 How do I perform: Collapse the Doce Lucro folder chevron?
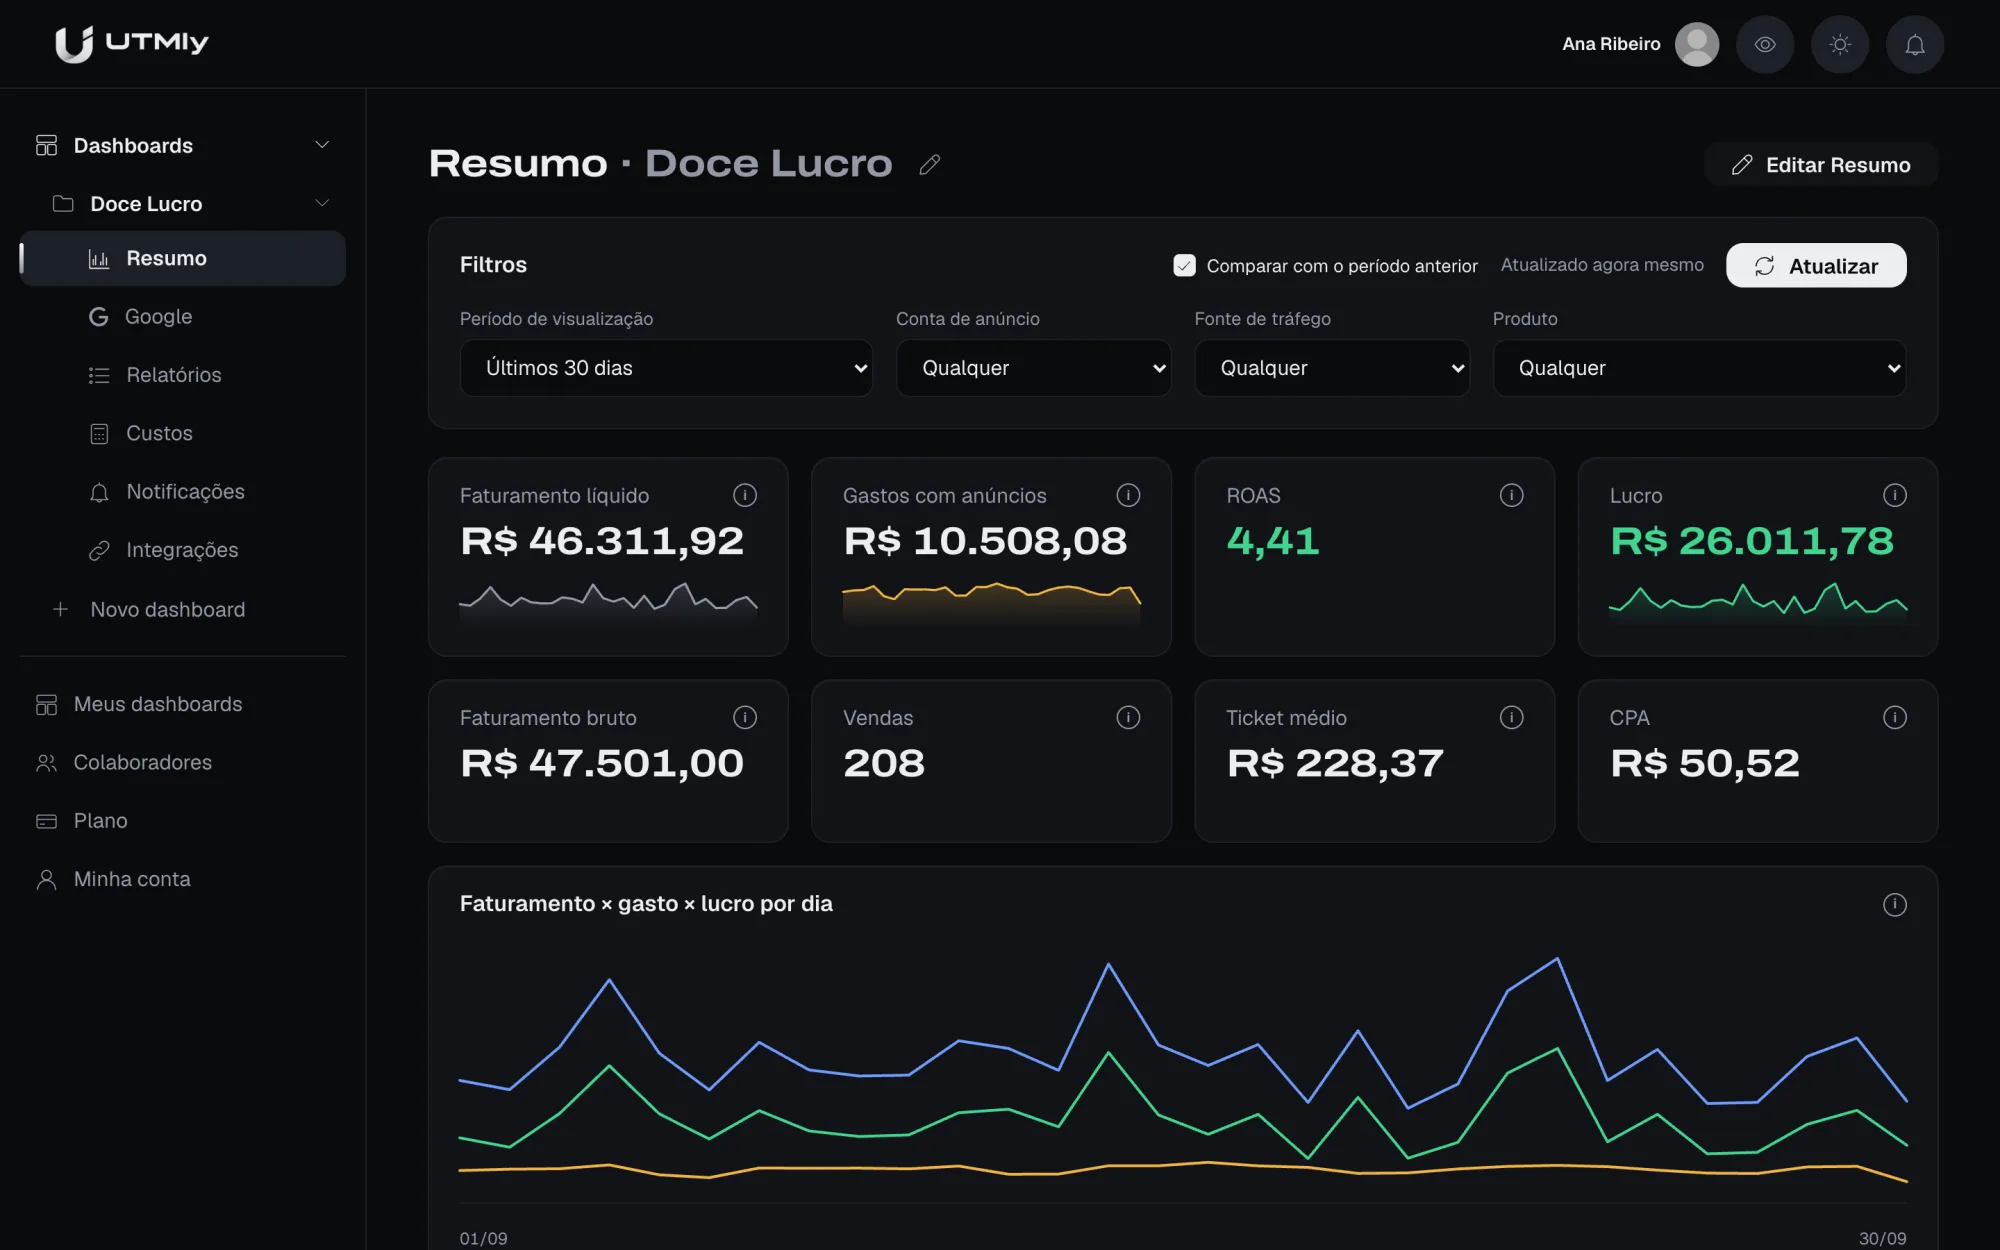tap(322, 203)
